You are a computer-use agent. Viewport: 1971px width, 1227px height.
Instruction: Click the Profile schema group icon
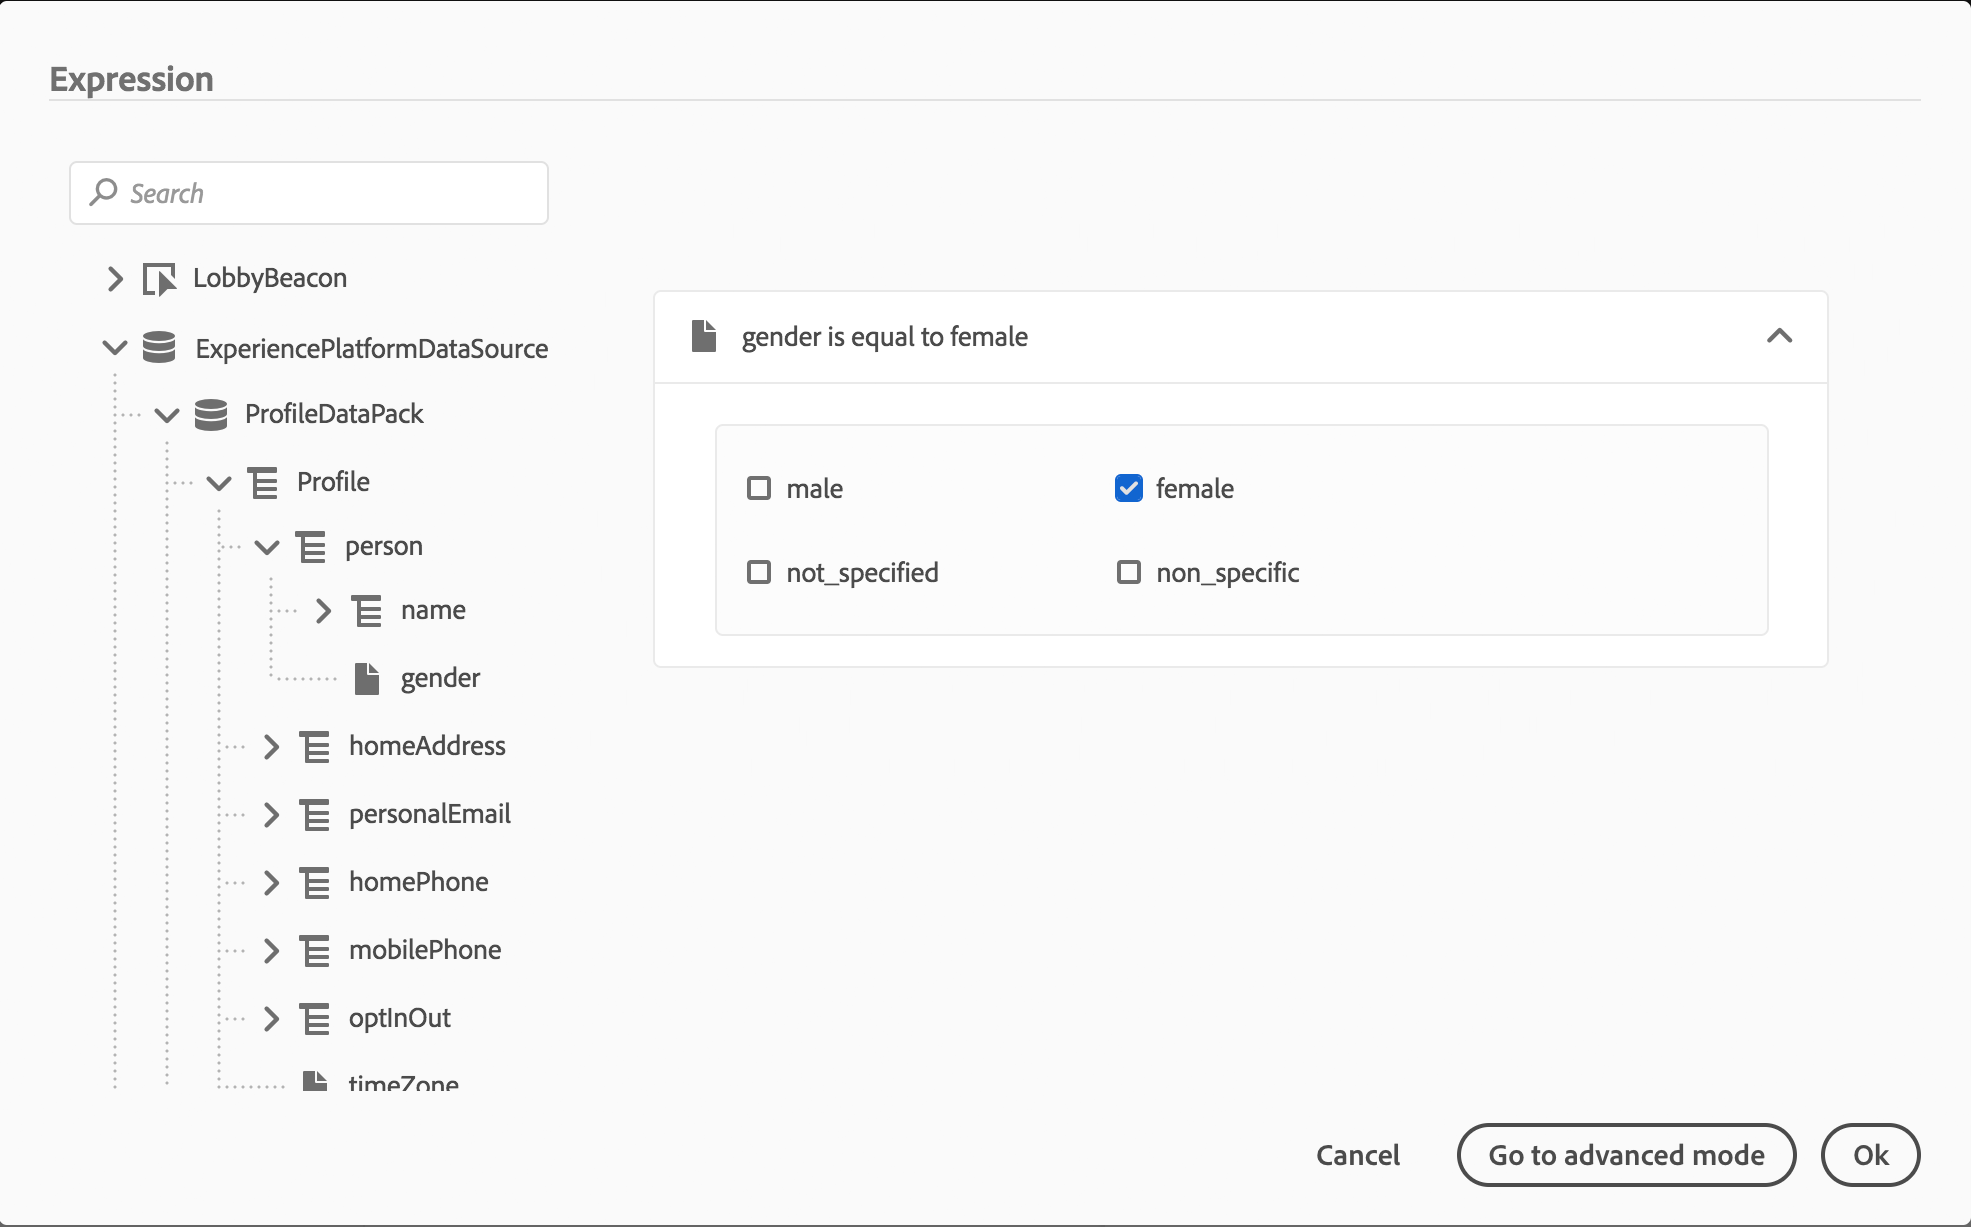point(263,483)
